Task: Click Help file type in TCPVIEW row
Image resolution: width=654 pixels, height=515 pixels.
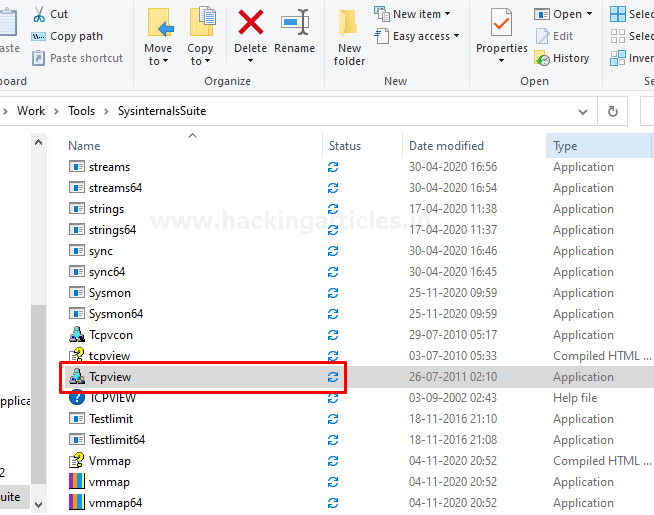Action: point(575,398)
